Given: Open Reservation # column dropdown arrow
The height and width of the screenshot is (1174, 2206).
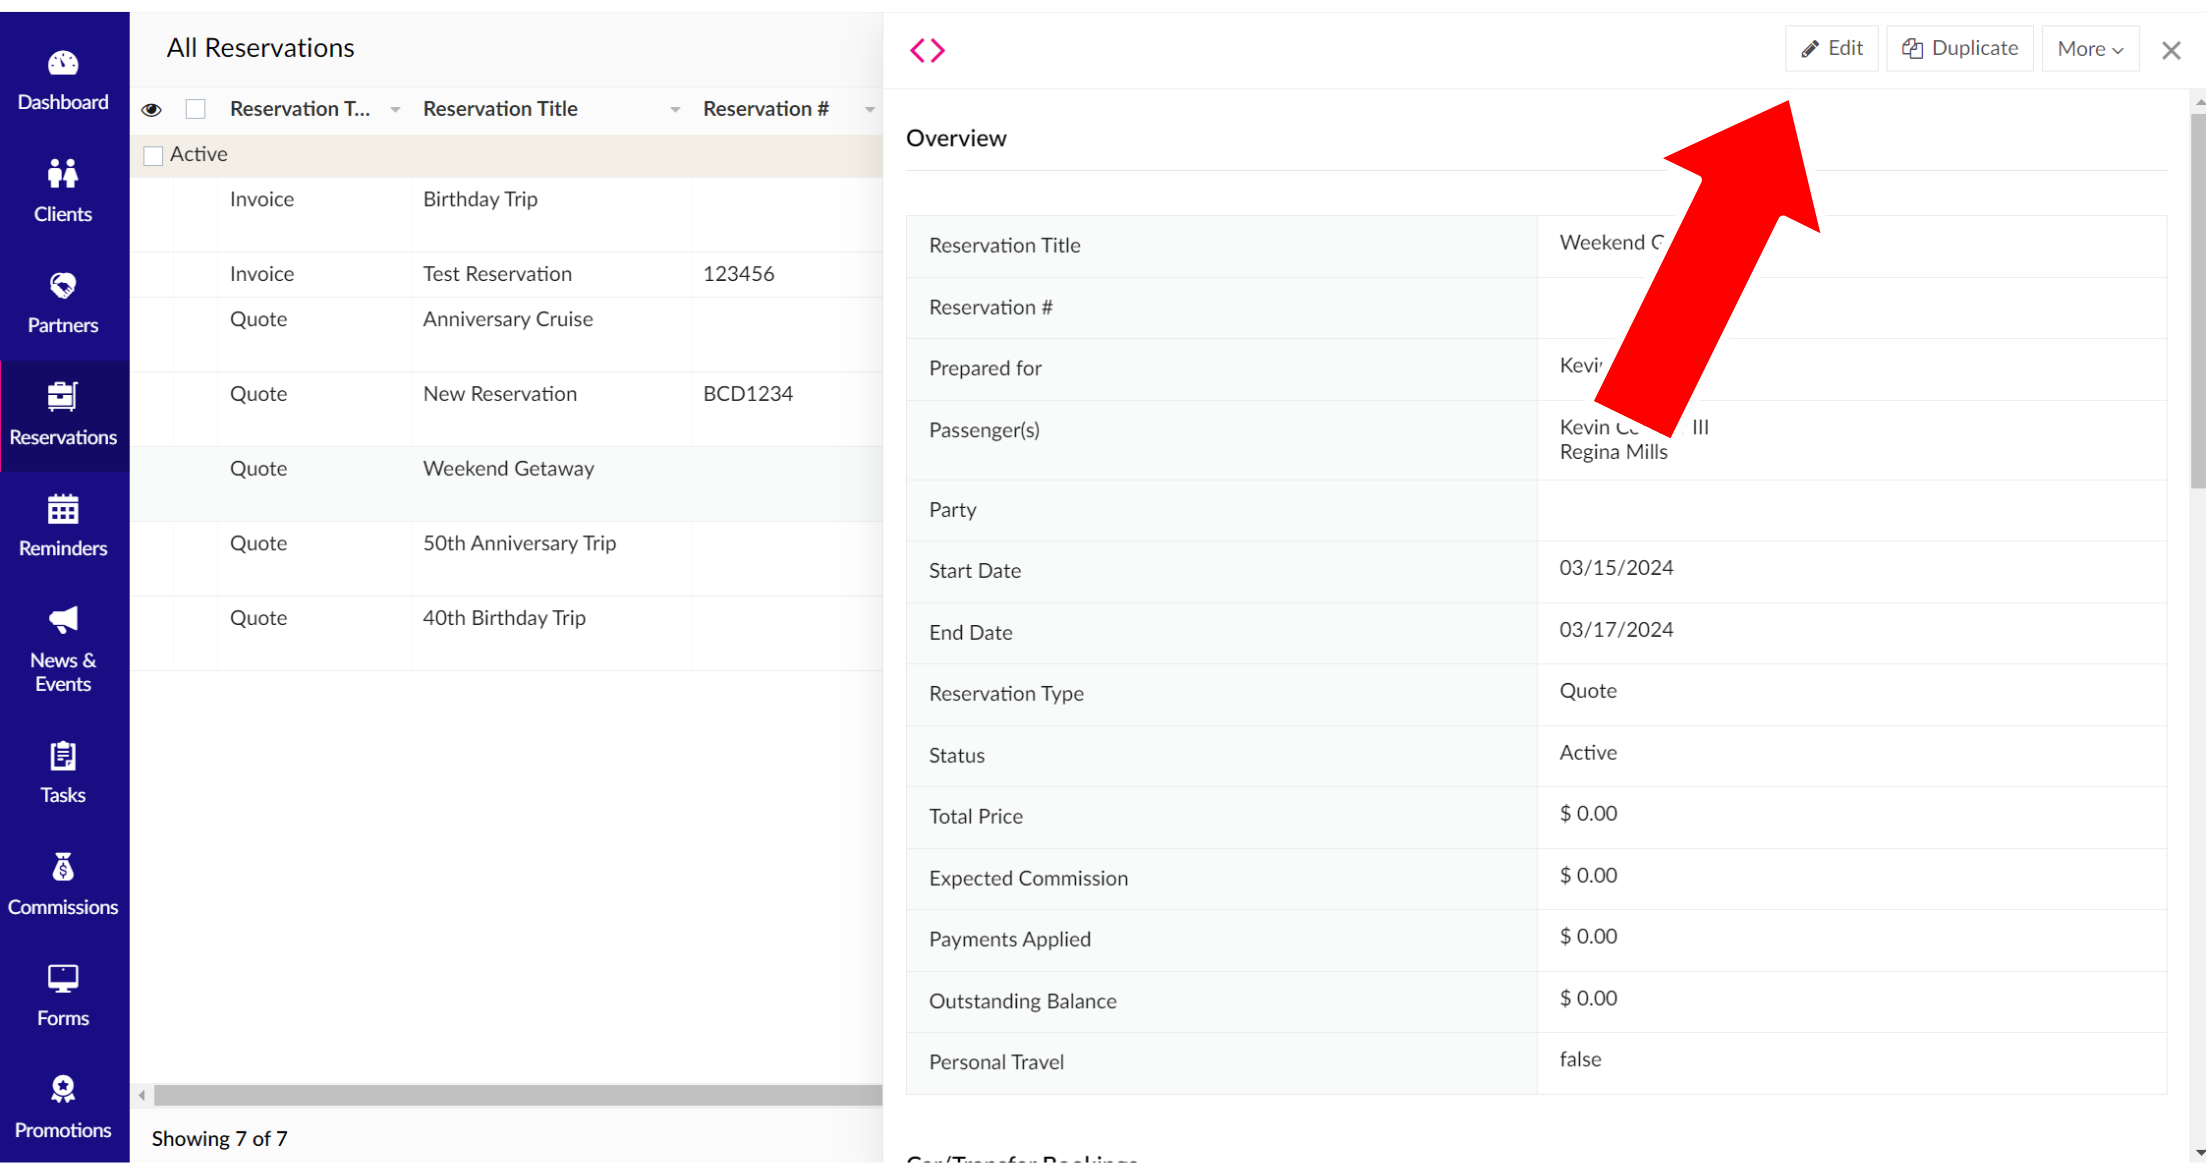Looking at the screenshot, I should pyautogui.click(x=869, y=110).
